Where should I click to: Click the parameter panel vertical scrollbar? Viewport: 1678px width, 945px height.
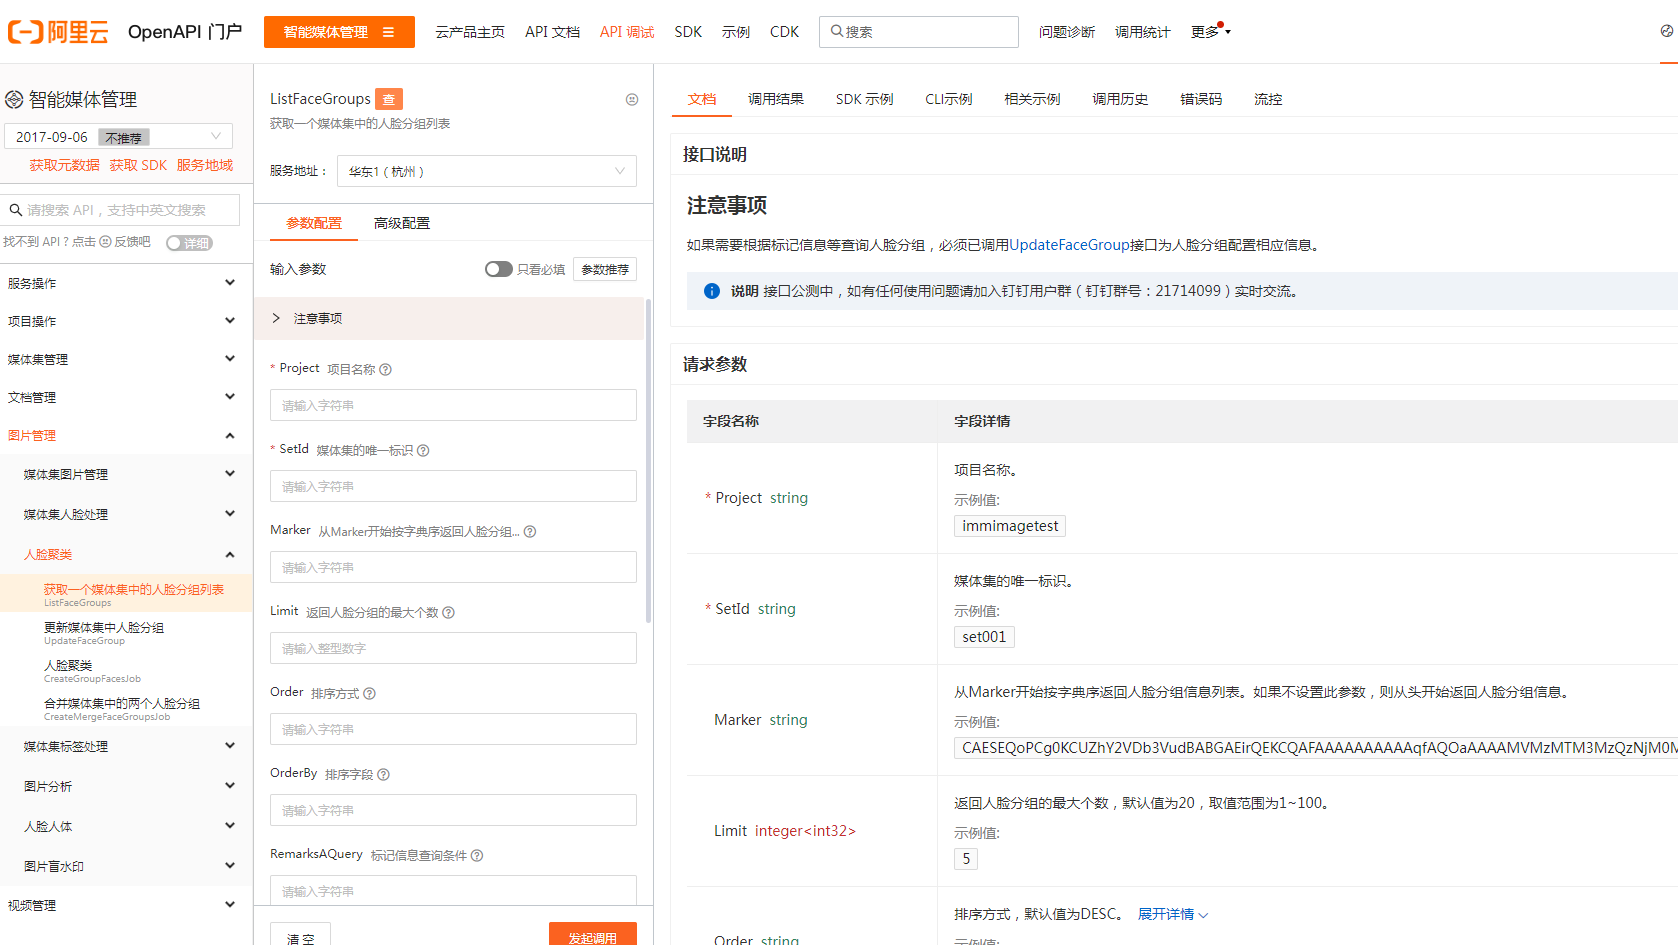point(648,460)
